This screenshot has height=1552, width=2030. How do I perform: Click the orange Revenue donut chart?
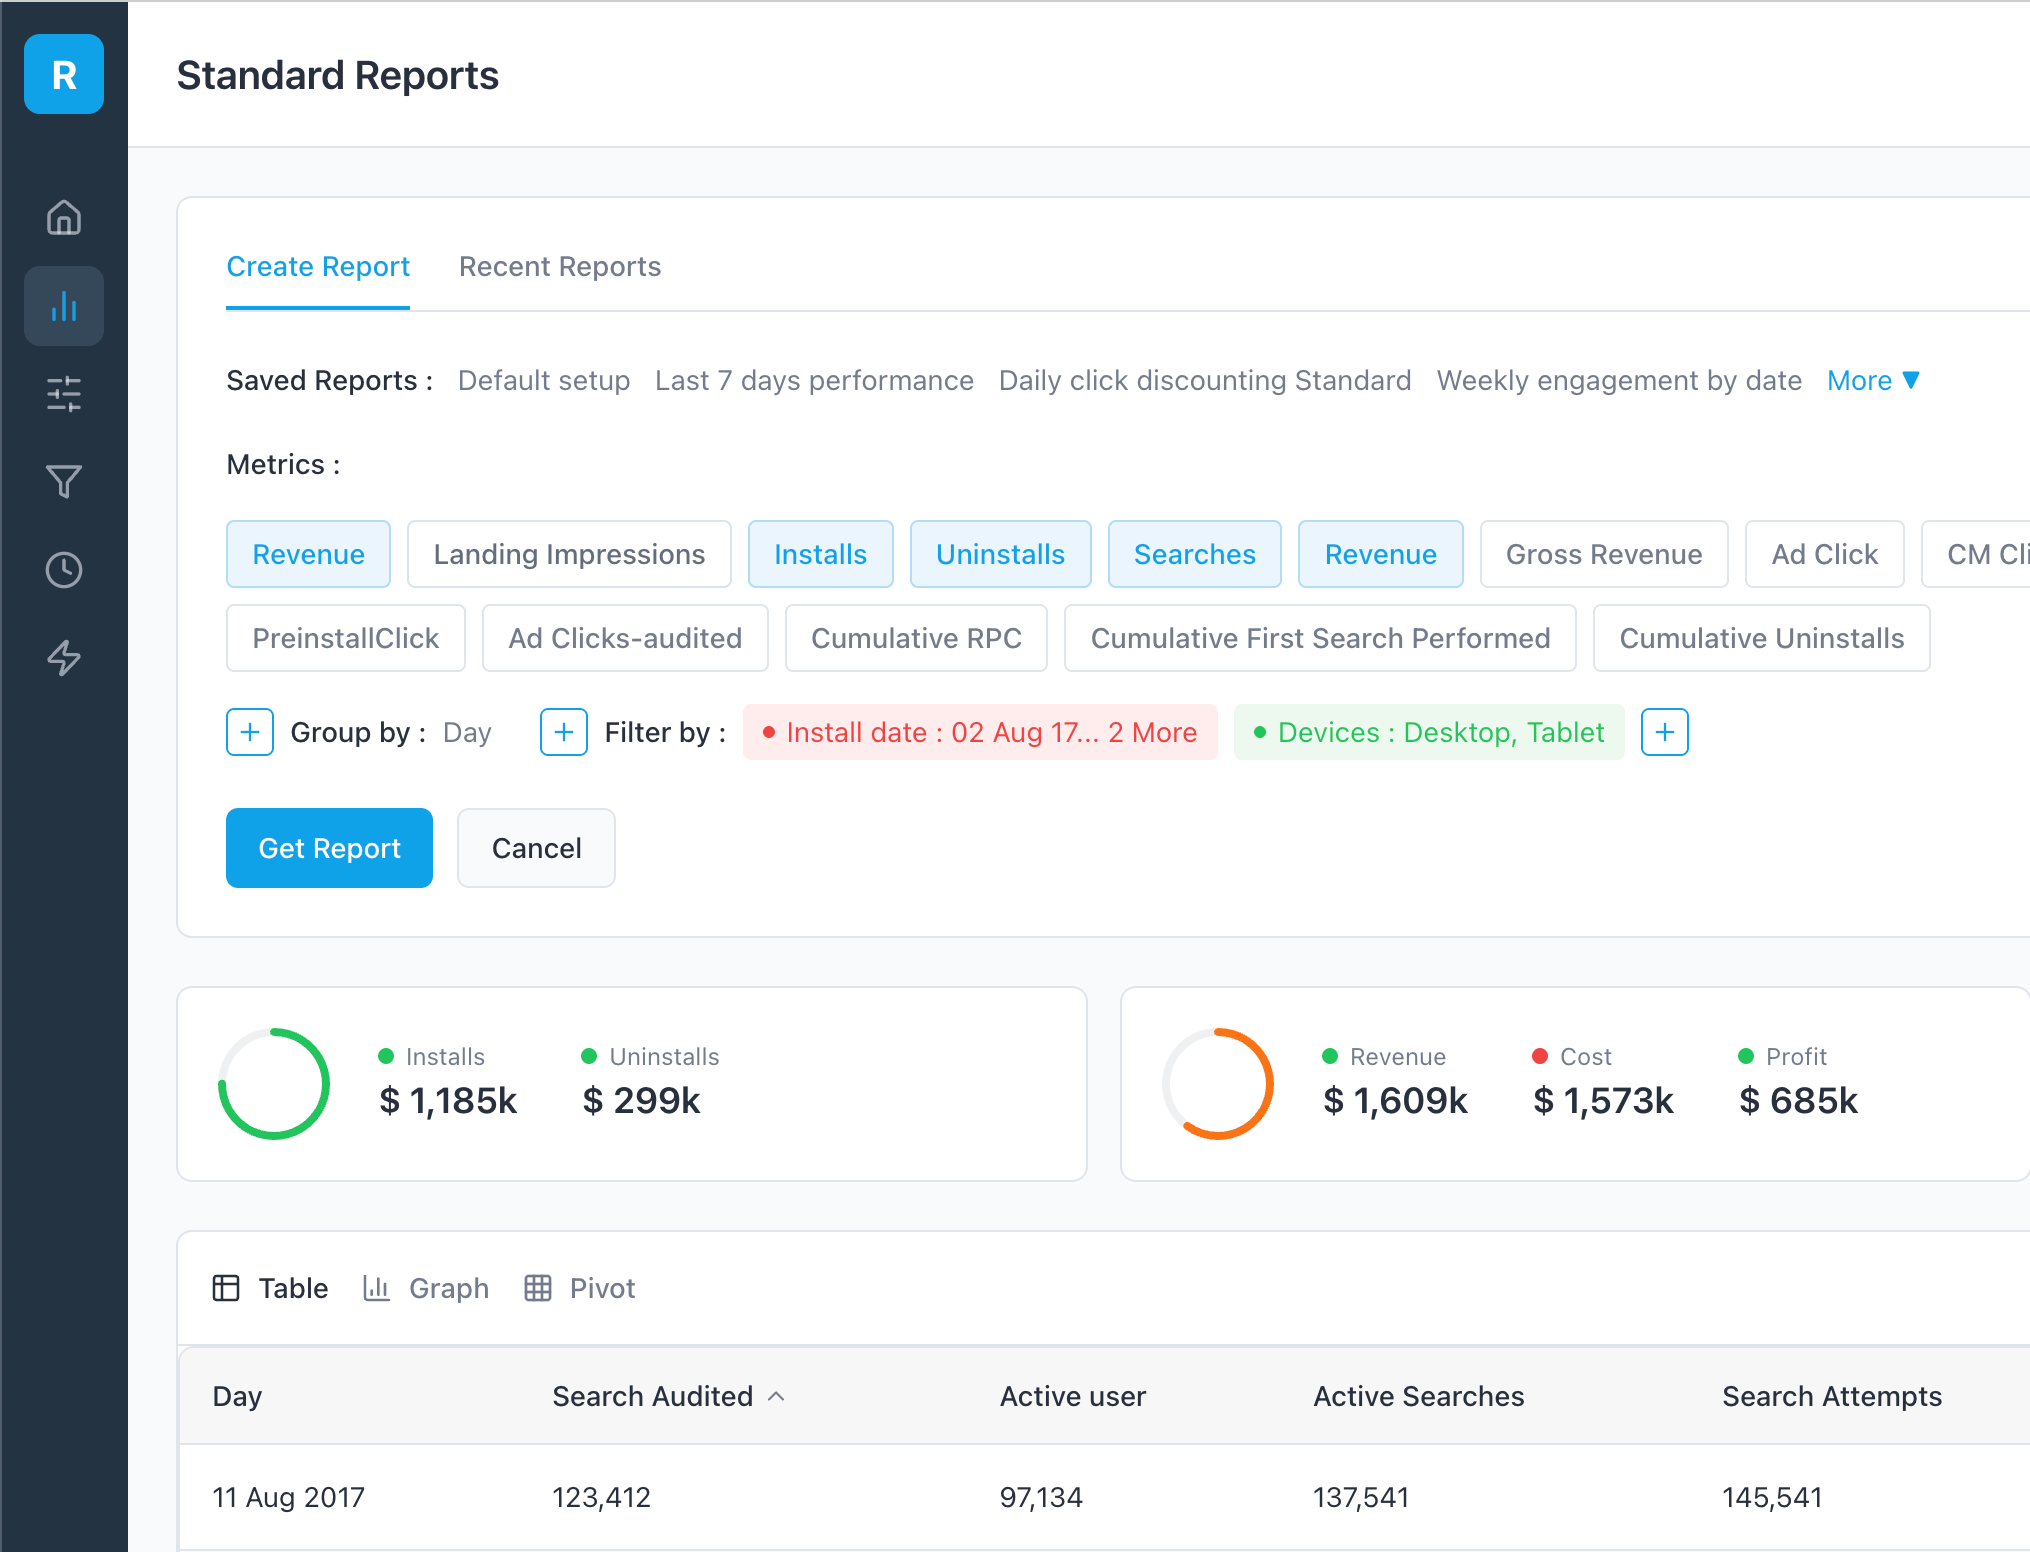tap(1218, 1084)
